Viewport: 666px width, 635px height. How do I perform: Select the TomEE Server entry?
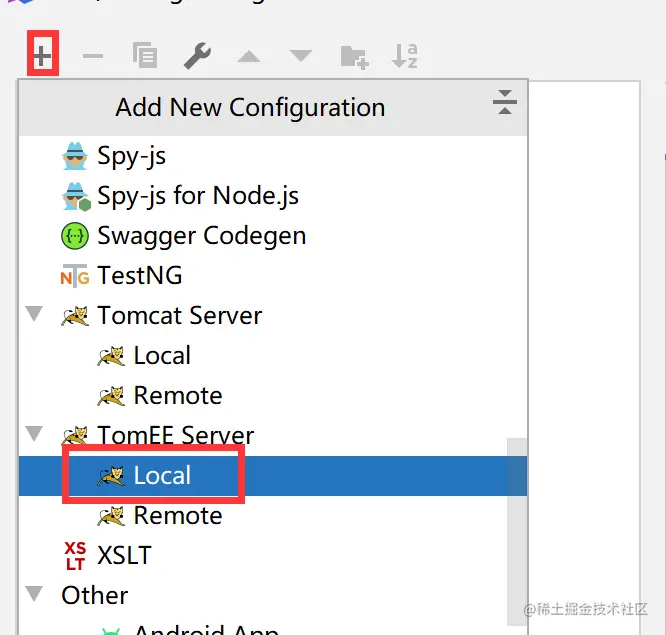pyautogui.click(x=273, y=435)
